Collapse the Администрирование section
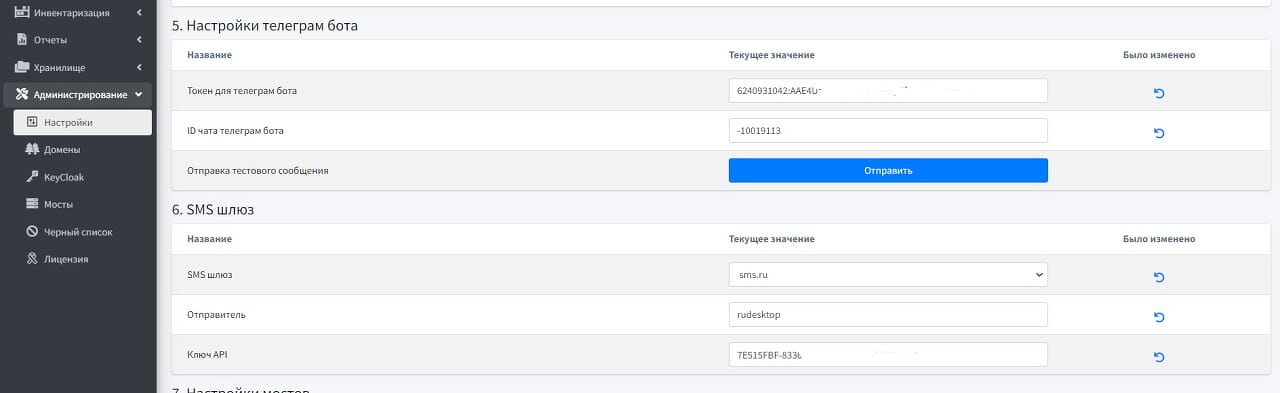This screenshot has height=393, width=1280. [77, 95]
